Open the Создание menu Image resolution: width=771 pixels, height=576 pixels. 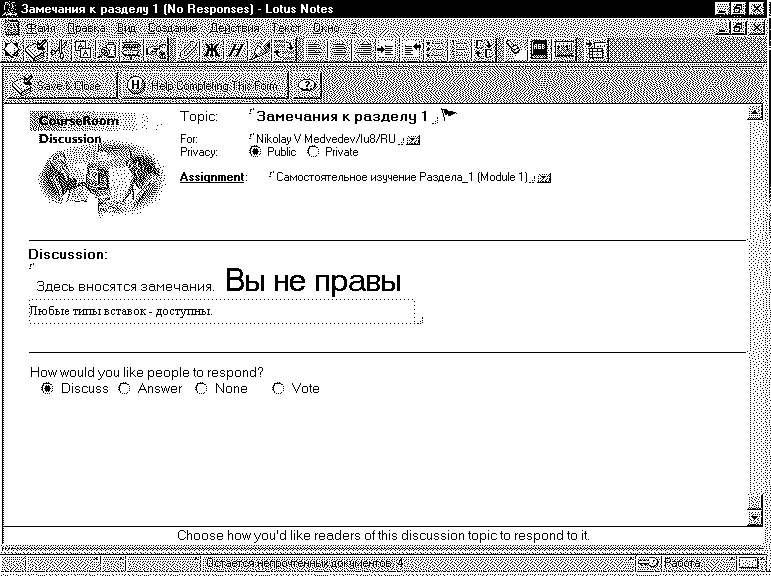click(x=172, y=29)
